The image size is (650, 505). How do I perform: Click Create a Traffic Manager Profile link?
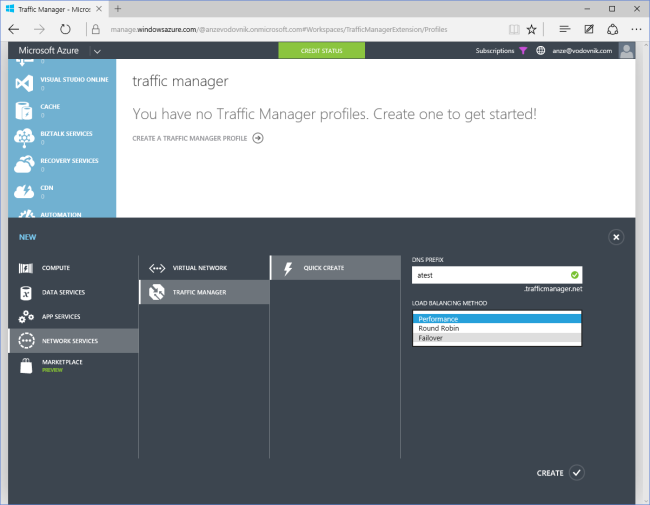(189, 138)
